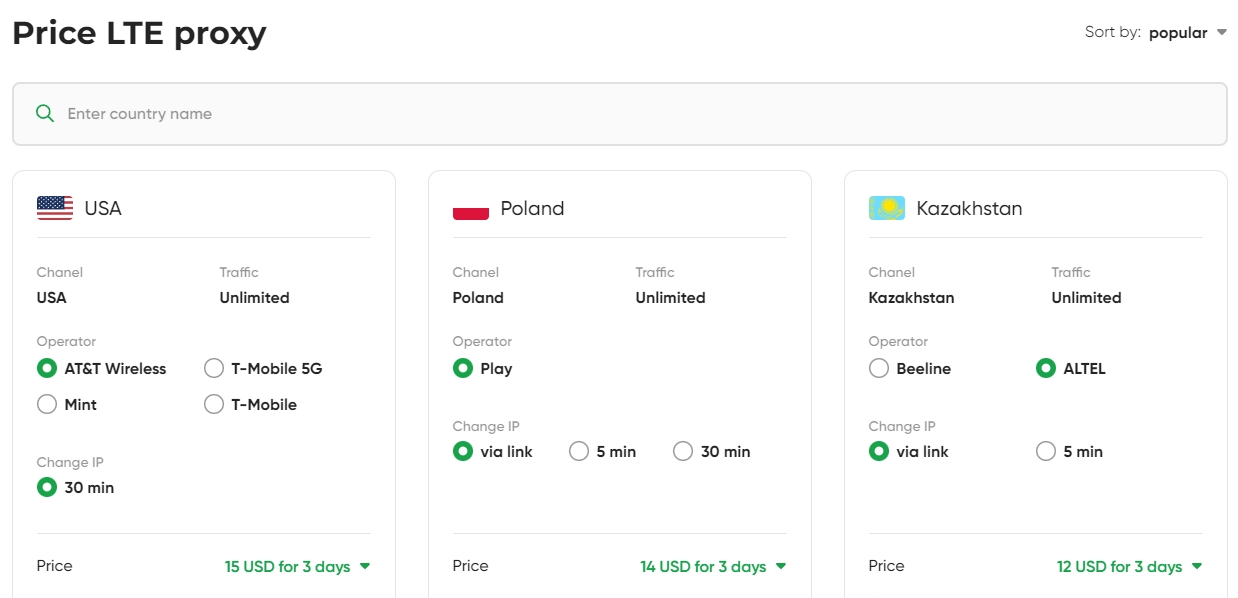The height and width of the screenshot is (598, 1238).
Task: Select T-Mobile 5G operator
Action: 263,368
